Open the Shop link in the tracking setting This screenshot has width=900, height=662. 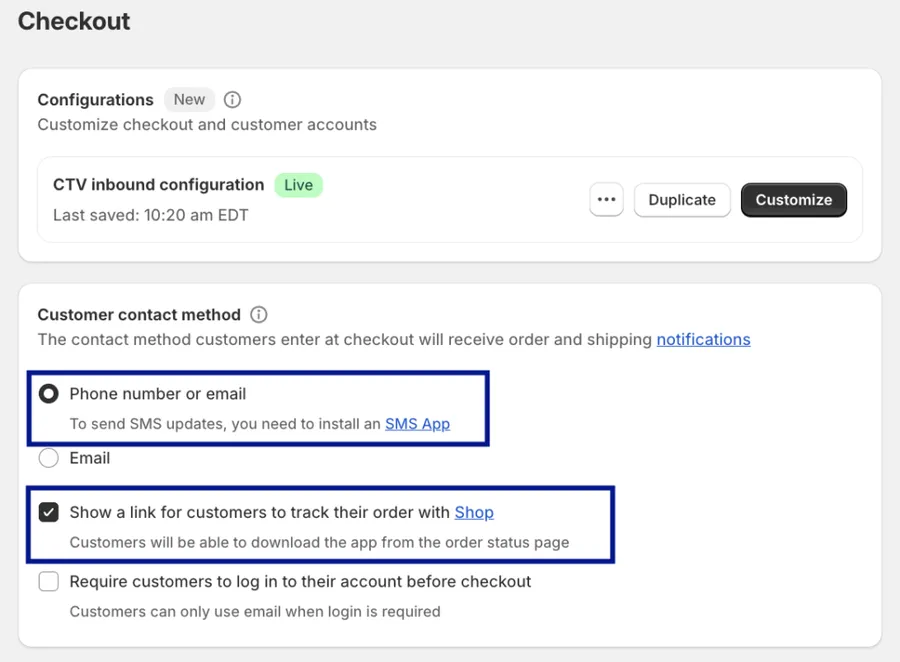473,512
